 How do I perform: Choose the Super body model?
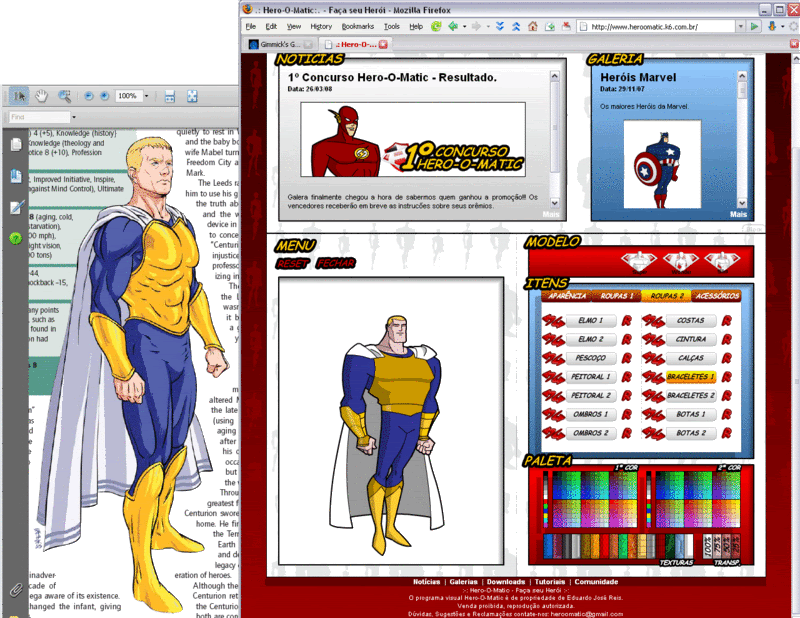click(x=639, y=261)
